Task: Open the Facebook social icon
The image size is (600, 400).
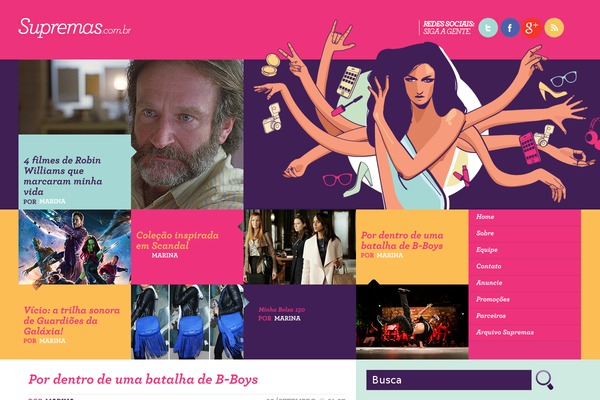Action: (510, 28)
